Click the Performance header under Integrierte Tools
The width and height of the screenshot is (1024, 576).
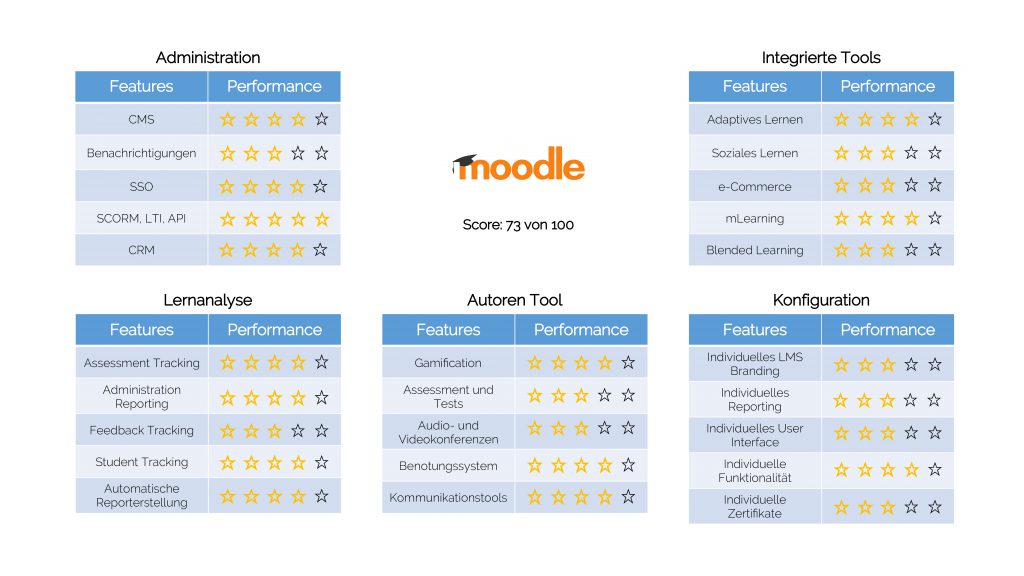pyautogui.click(x=887, y=86)
